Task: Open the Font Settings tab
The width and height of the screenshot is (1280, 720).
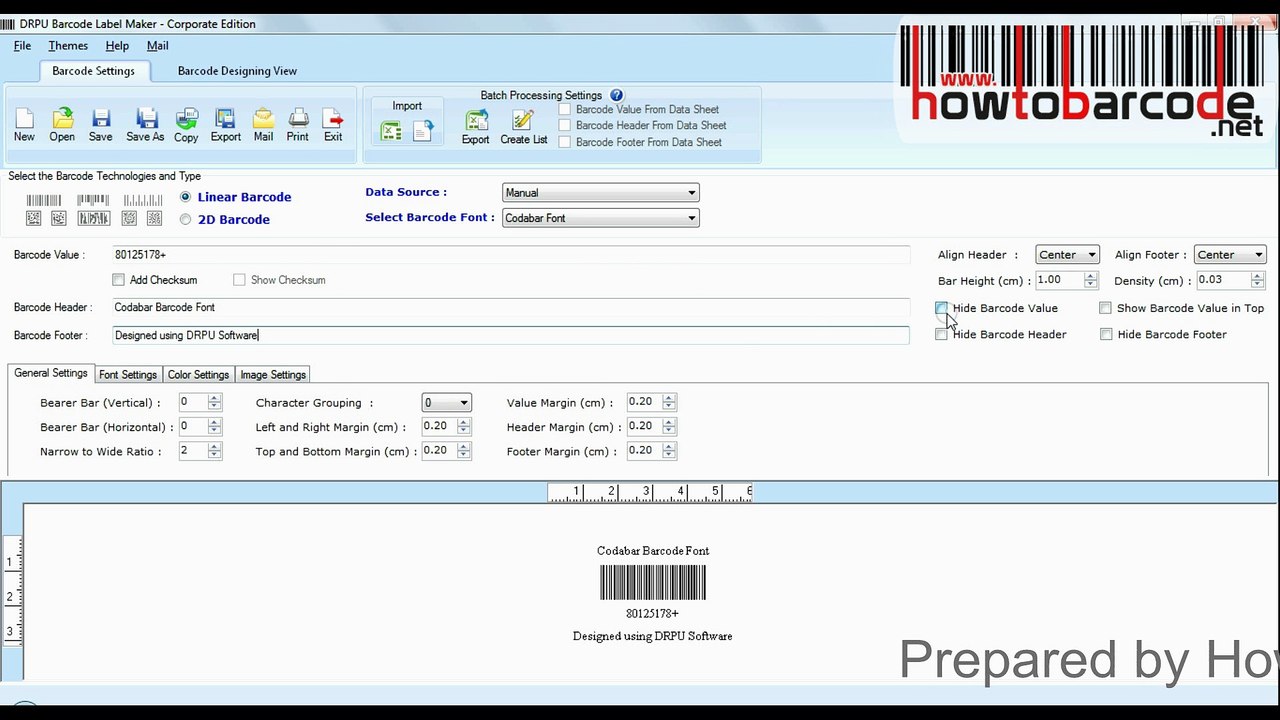Action: 128,375
